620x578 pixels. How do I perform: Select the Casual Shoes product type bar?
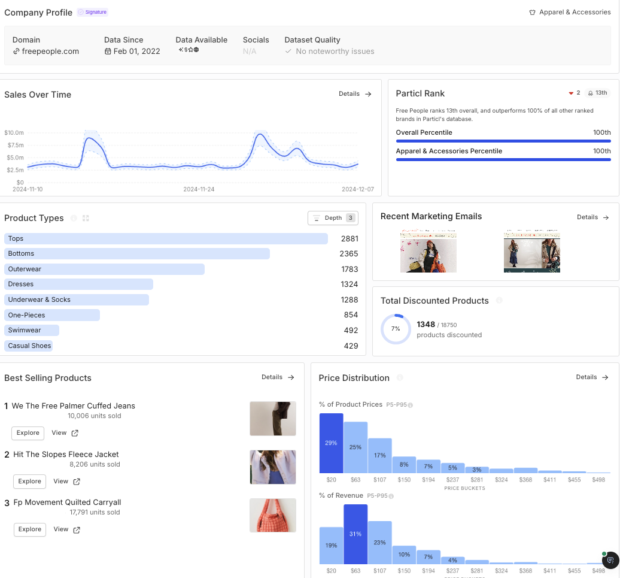28,346
